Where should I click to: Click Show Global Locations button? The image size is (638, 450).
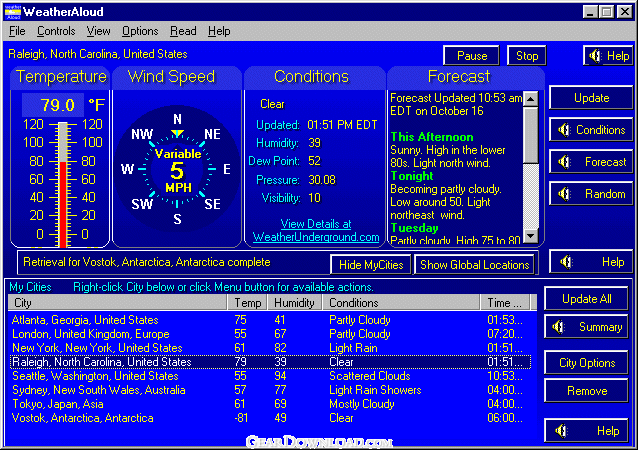click(474, 265)
